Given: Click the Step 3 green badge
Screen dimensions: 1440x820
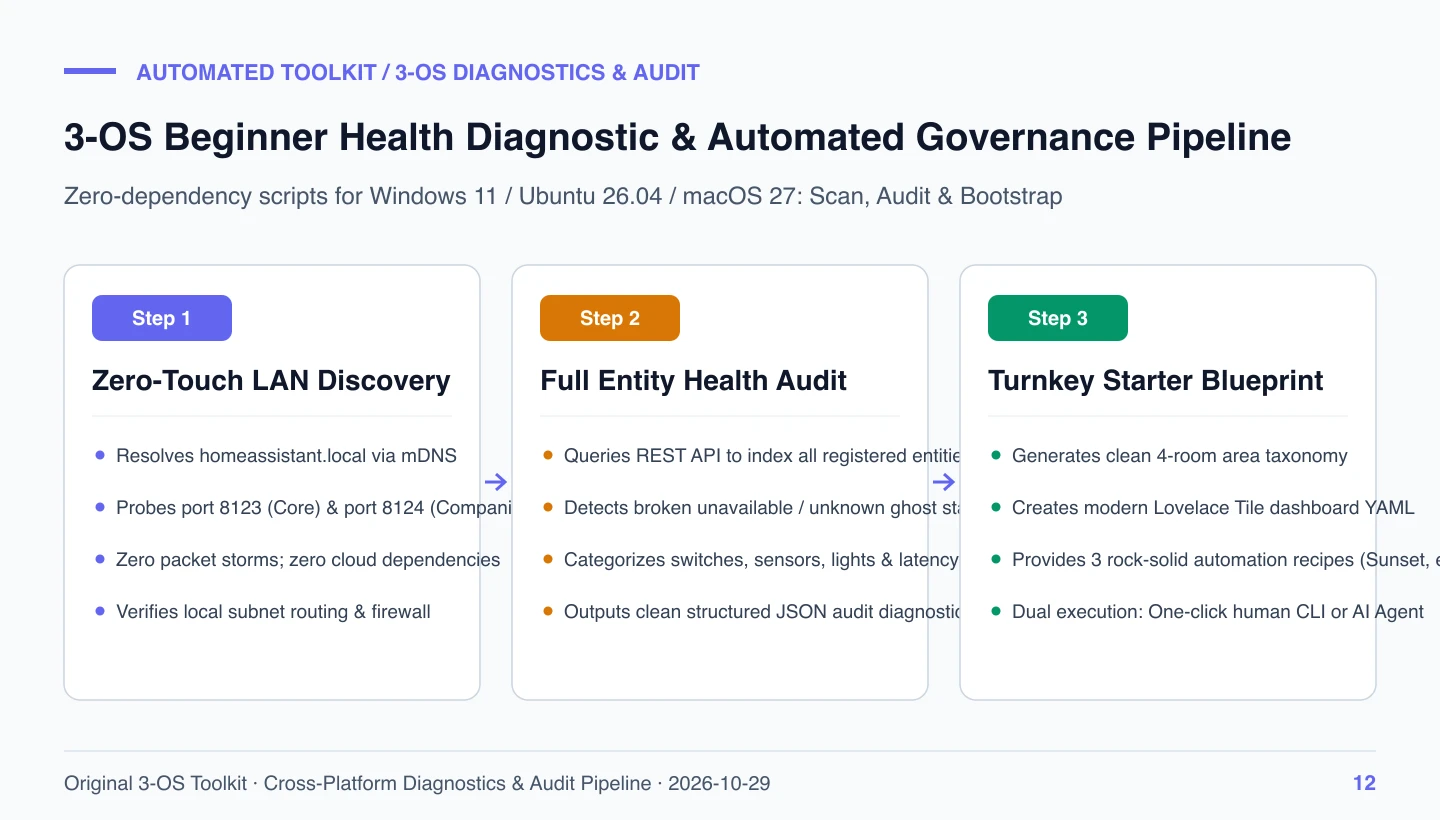Looking at the screenshot, I should (1058, 318).
